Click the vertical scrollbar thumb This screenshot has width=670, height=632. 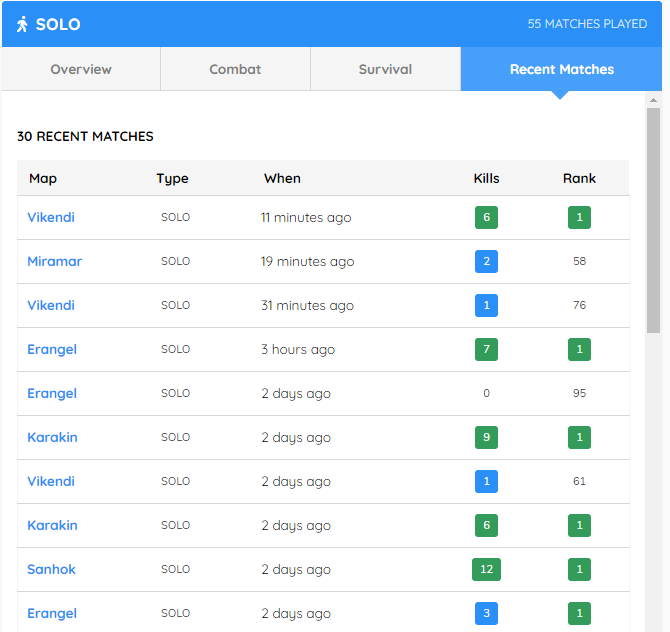click(x=653, y=220)
